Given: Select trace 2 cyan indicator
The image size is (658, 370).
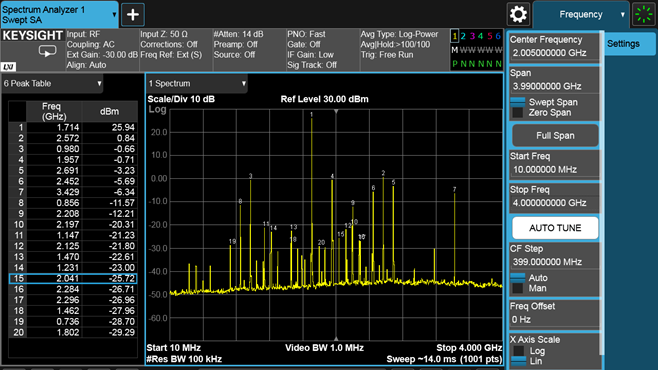Looking at the screenshot, I should [463, 36].
